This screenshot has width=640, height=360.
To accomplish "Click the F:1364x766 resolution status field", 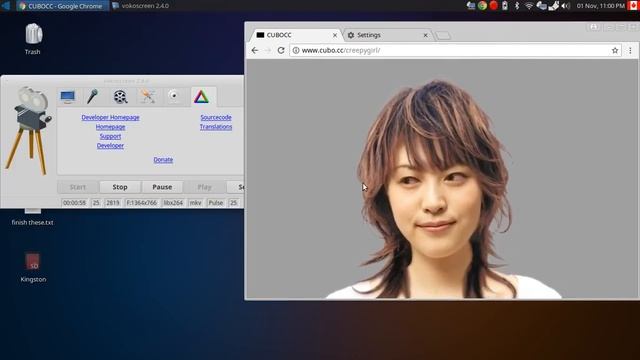I will coord(142,203).
